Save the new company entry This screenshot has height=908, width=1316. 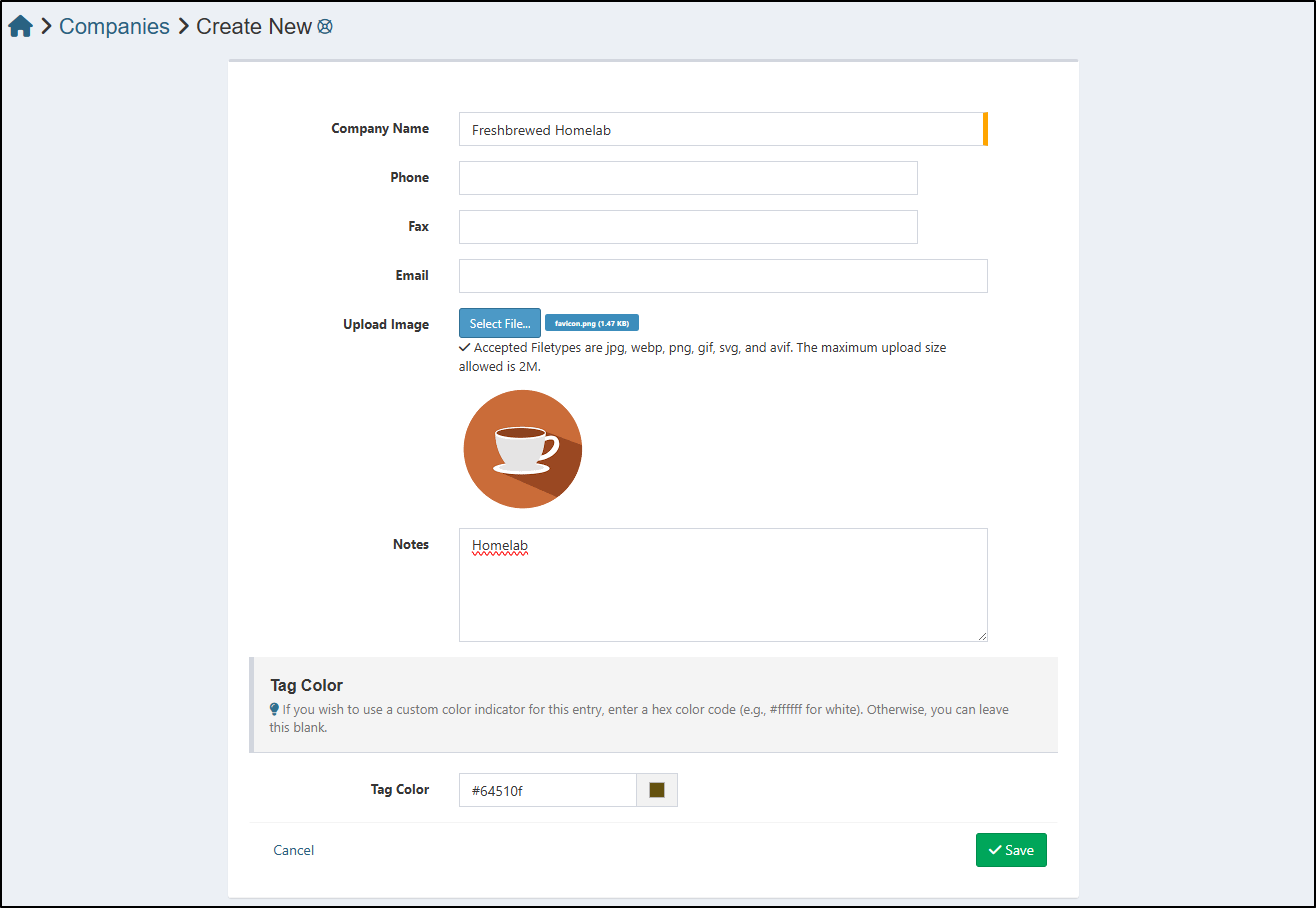1011,850
